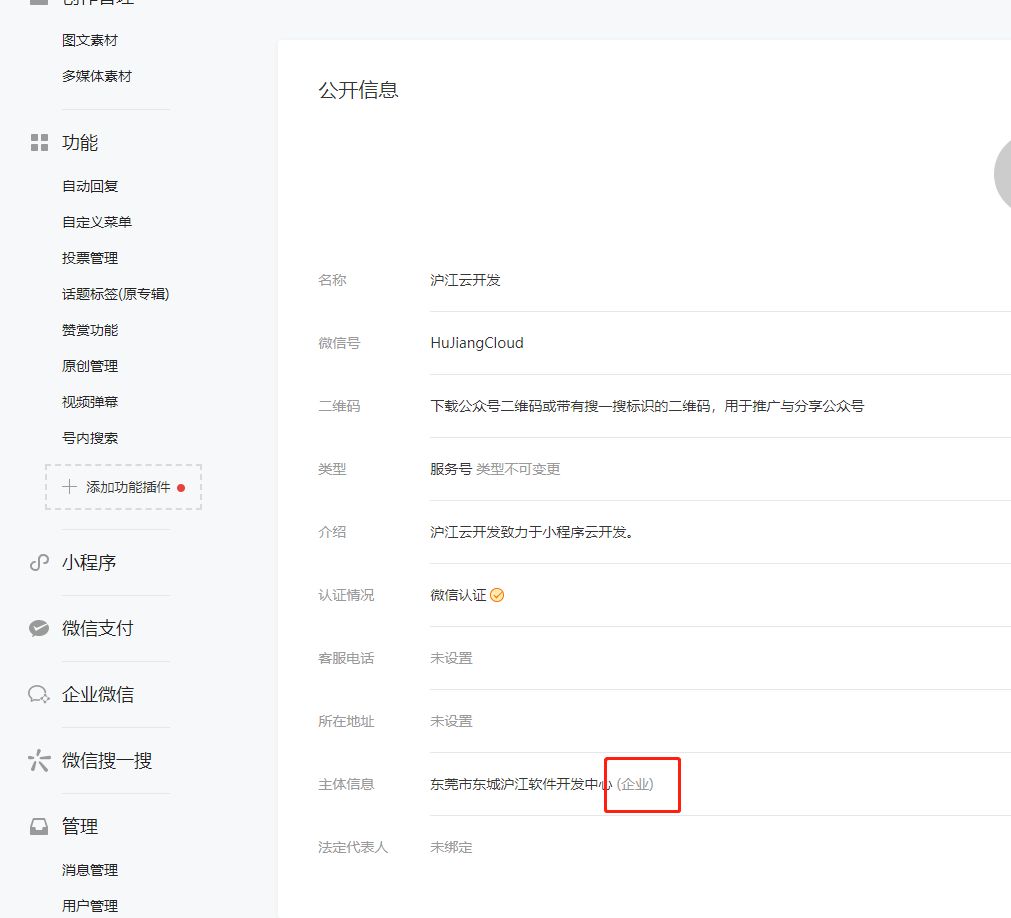
Task: Click the orange verified badge next to 微信认证
Action: 497,595
